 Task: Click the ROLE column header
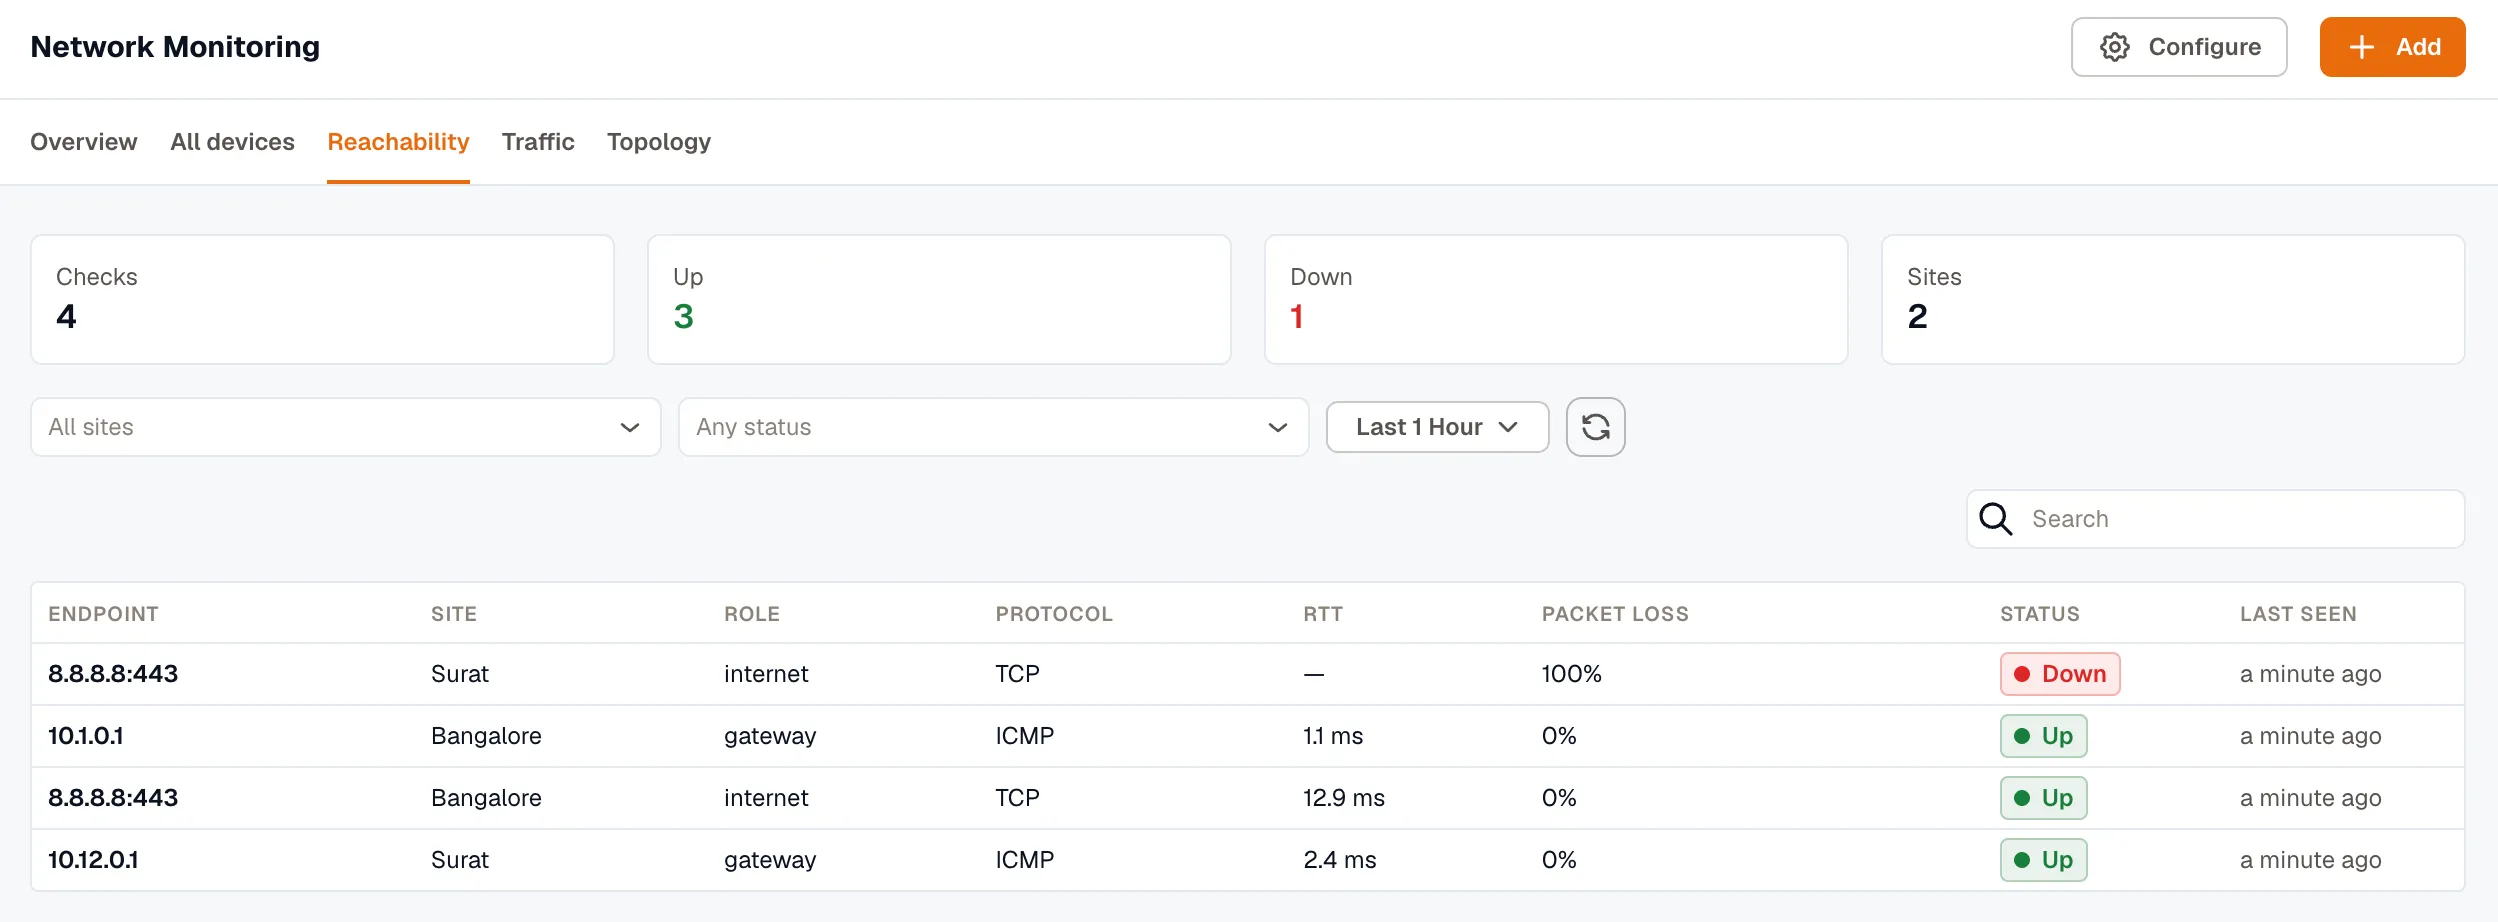click(752, 614)
